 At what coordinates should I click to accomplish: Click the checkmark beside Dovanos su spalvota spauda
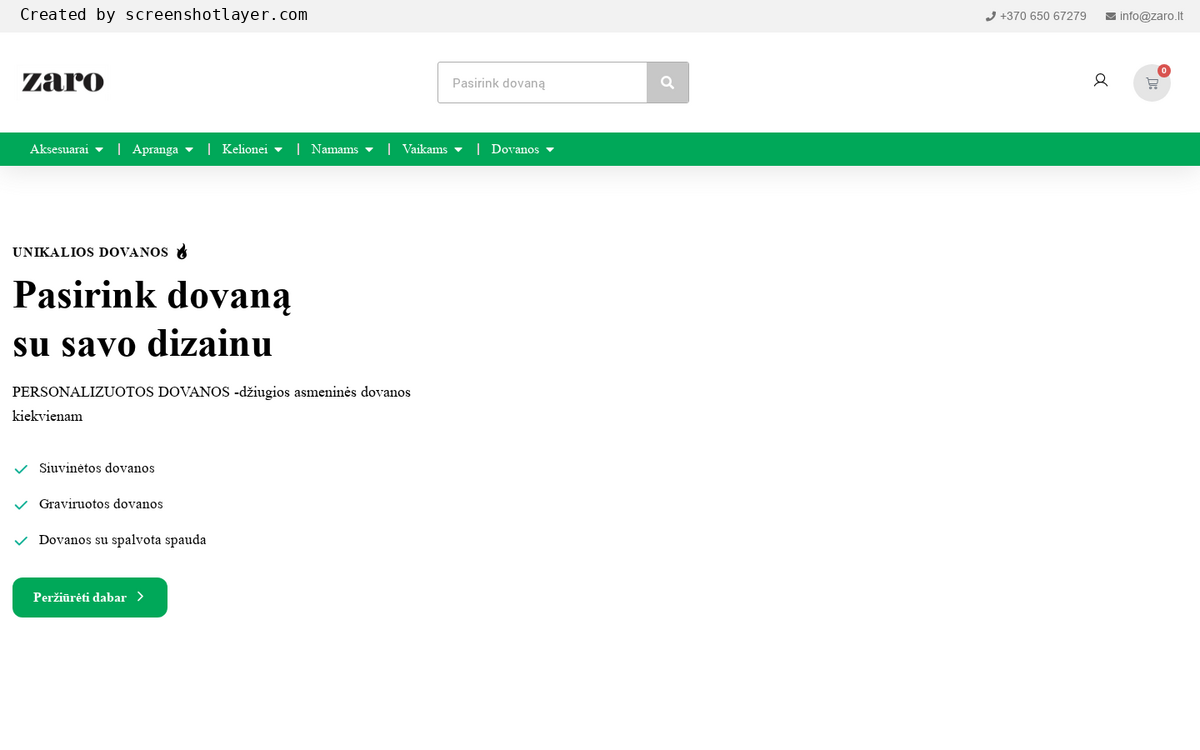(21, 541)
